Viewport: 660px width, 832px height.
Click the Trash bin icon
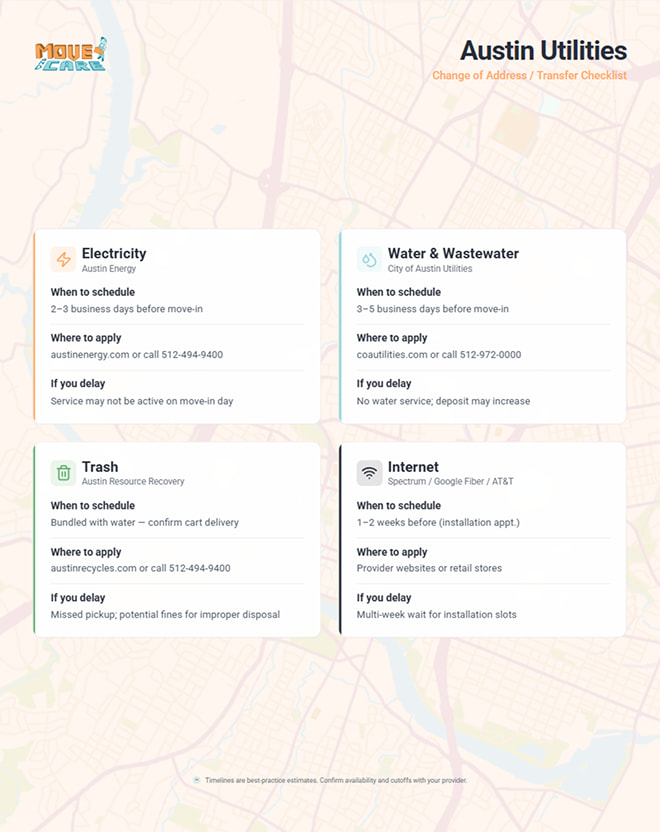pyautogui.click(x=63, y=473)
